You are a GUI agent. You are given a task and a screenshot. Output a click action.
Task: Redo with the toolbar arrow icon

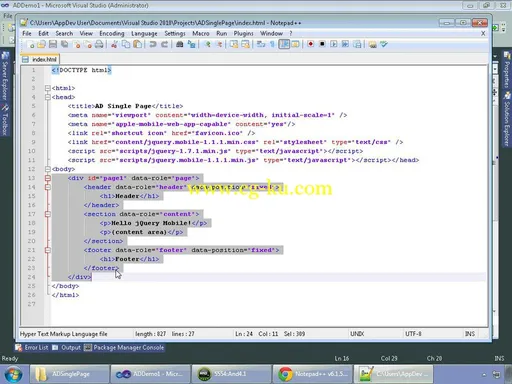click(164, 44)
